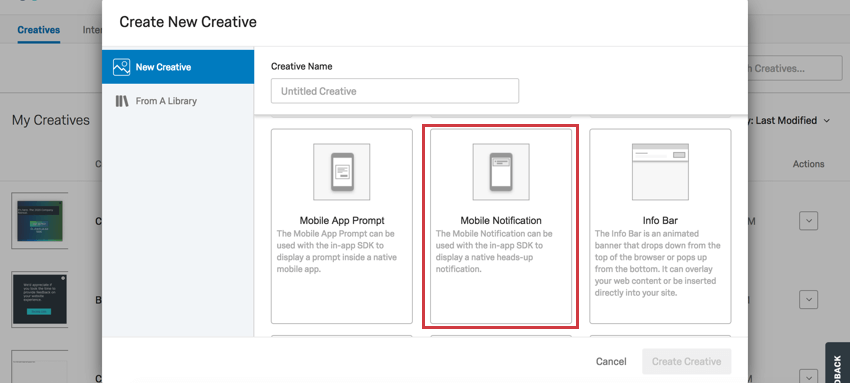Click the From A Library books icon
This screenshot has height=383, width=850.
coord(121,101)
